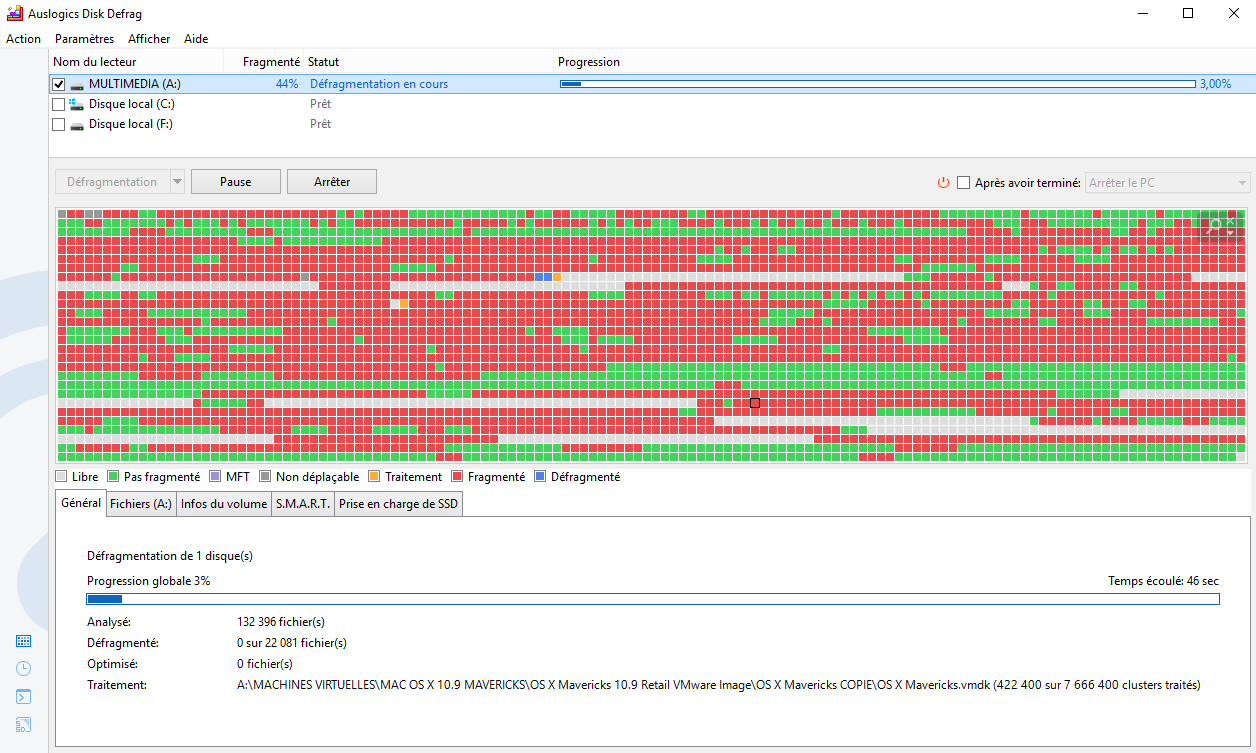Click the 3,00% progress value
The height and width of the screenshot is (753, 1256).
1216,85
